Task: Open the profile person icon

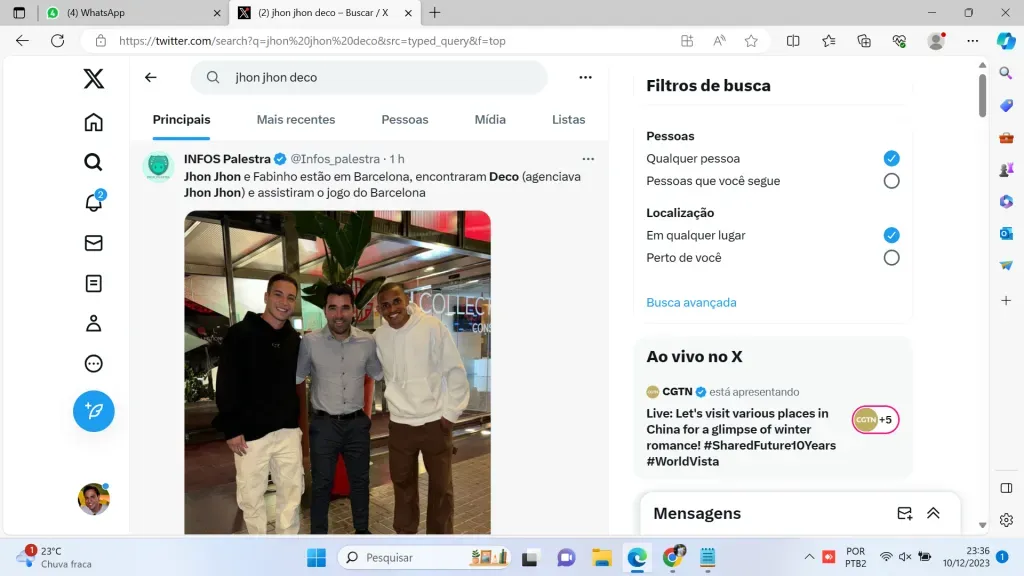Action: tap(93, 323)
